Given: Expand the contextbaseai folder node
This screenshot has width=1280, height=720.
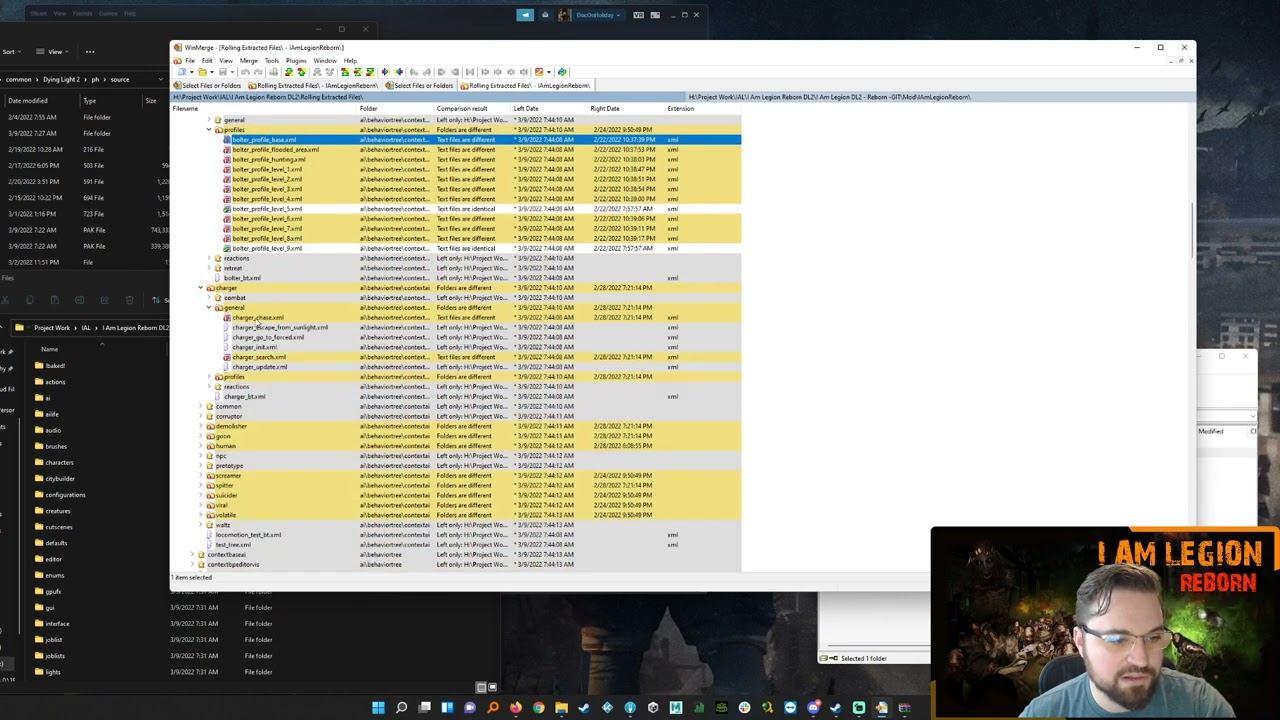Looking at the screenshot, I should click(x=192, y=555).
